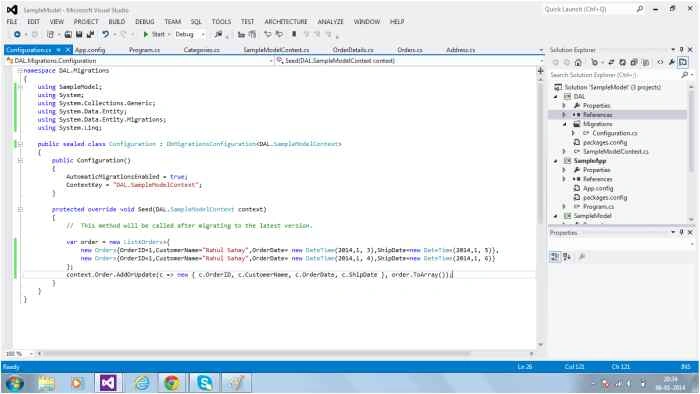Open the BUILD menu
The image size is (700, 394).
click(x=117, y=21)
